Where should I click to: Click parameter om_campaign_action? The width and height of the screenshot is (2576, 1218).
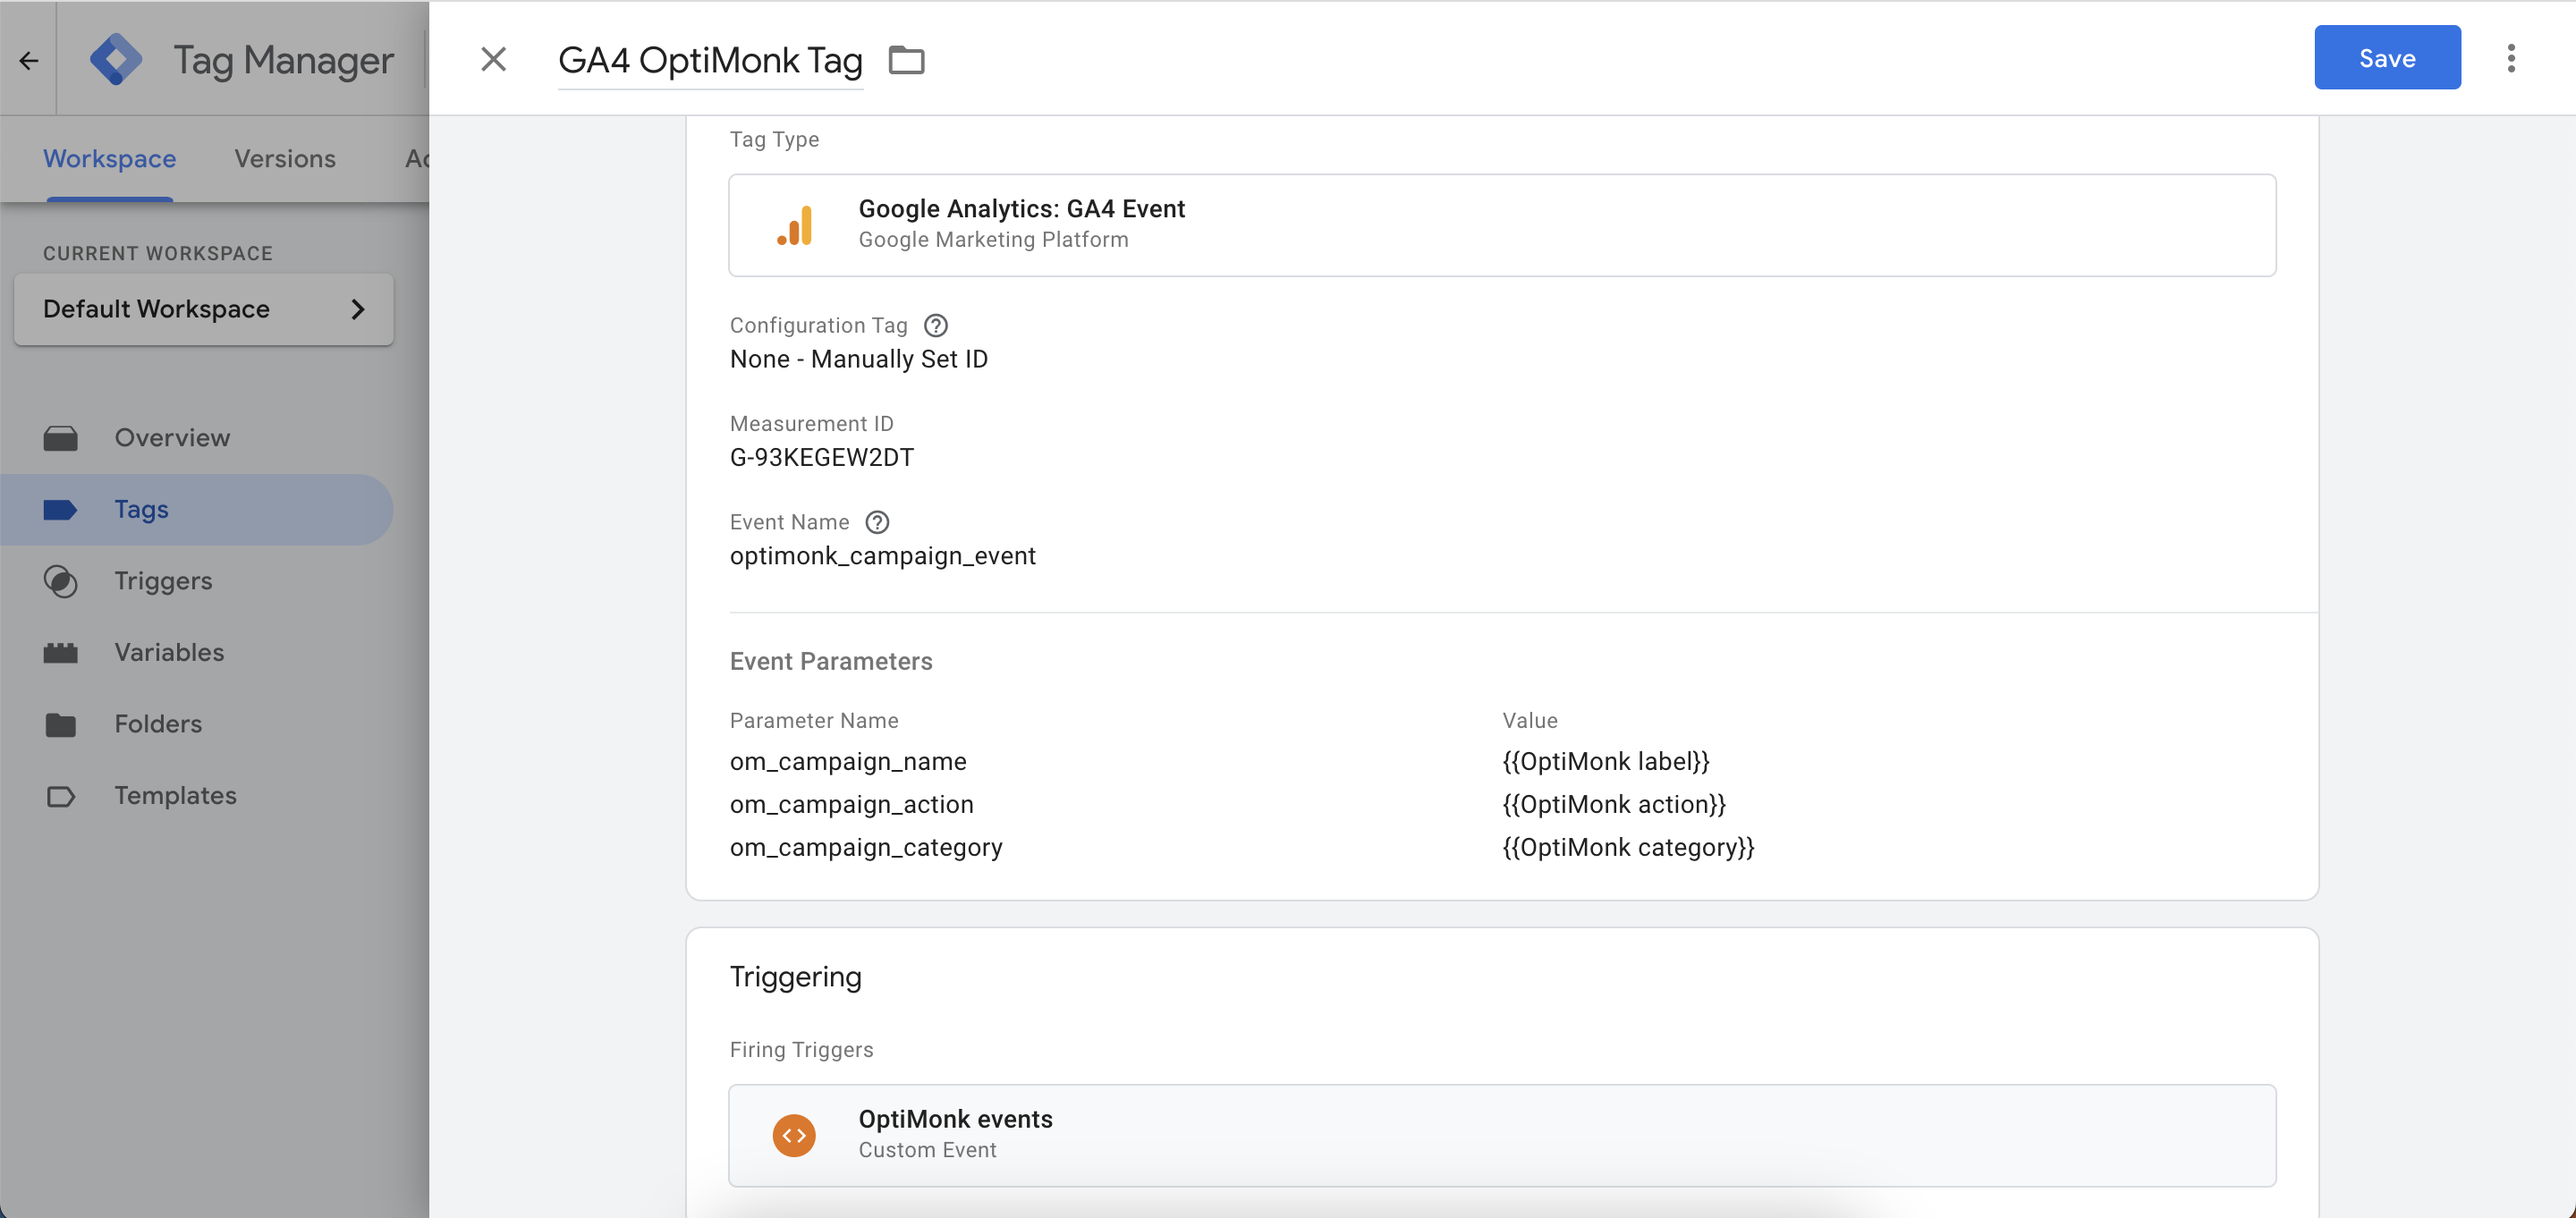coord(851,804)
